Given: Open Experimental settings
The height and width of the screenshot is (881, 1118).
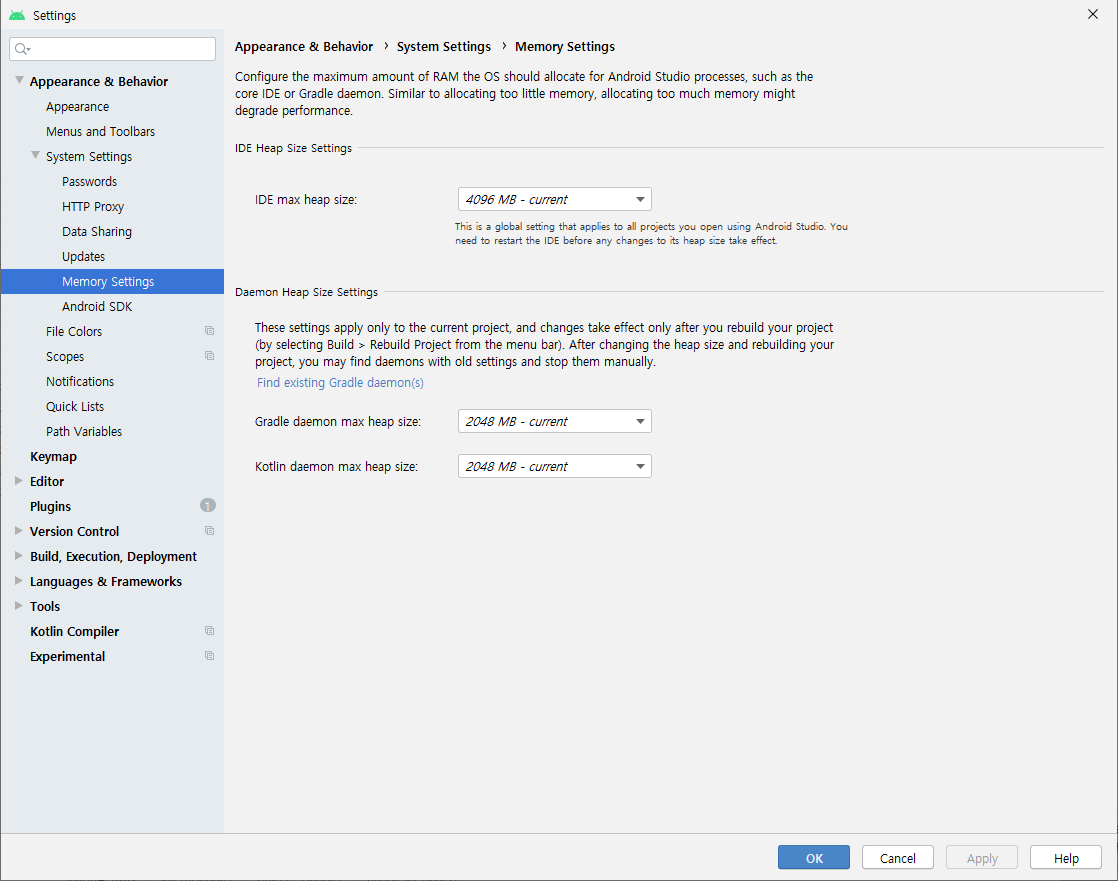Looking at the screenshot, I should 68,656.
